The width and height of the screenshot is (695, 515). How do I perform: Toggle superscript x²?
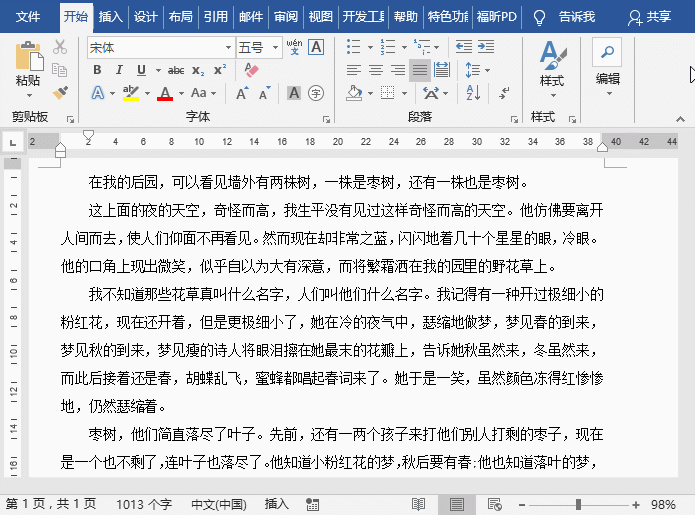coord(220,70)
